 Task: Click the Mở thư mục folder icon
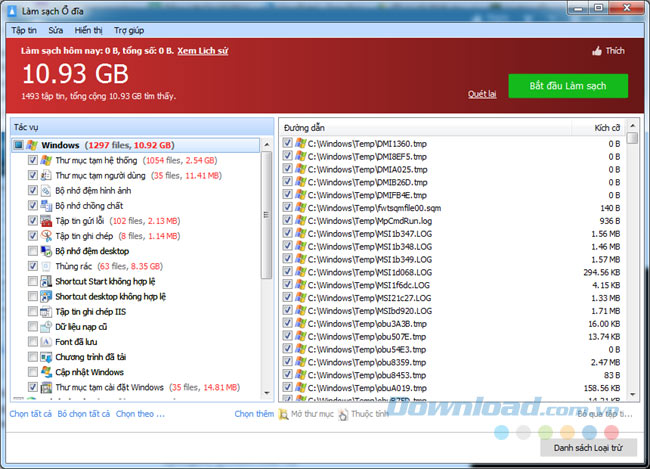(x=283, y=413)
